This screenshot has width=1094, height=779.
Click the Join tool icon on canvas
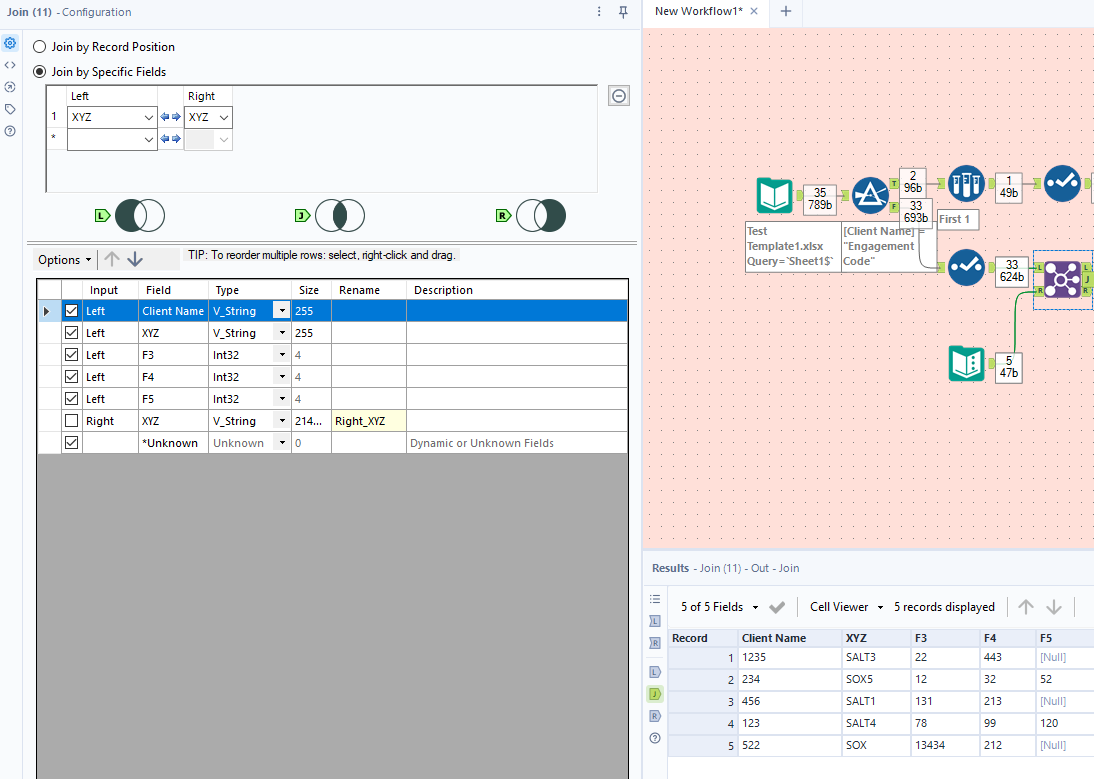coord(1062,279)
